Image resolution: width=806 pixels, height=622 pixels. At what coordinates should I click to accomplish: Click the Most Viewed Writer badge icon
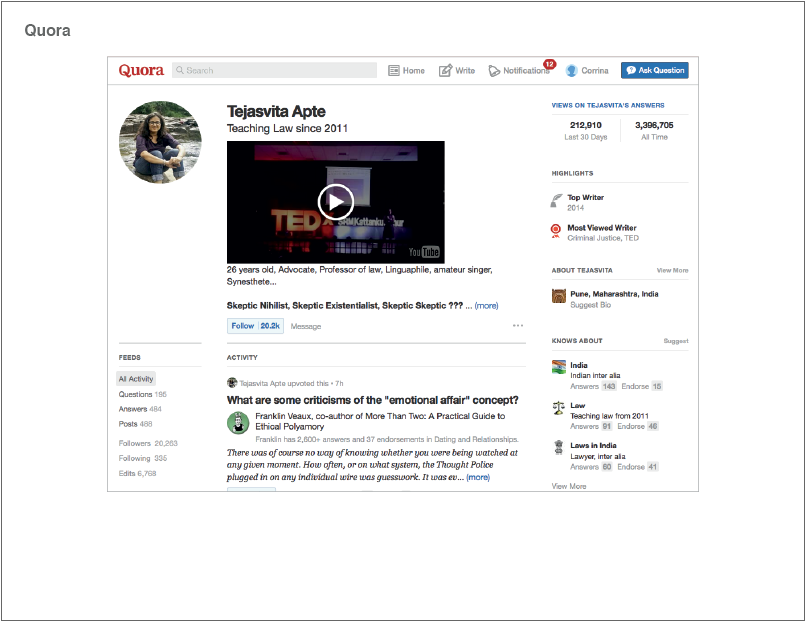tap(556, 231)
